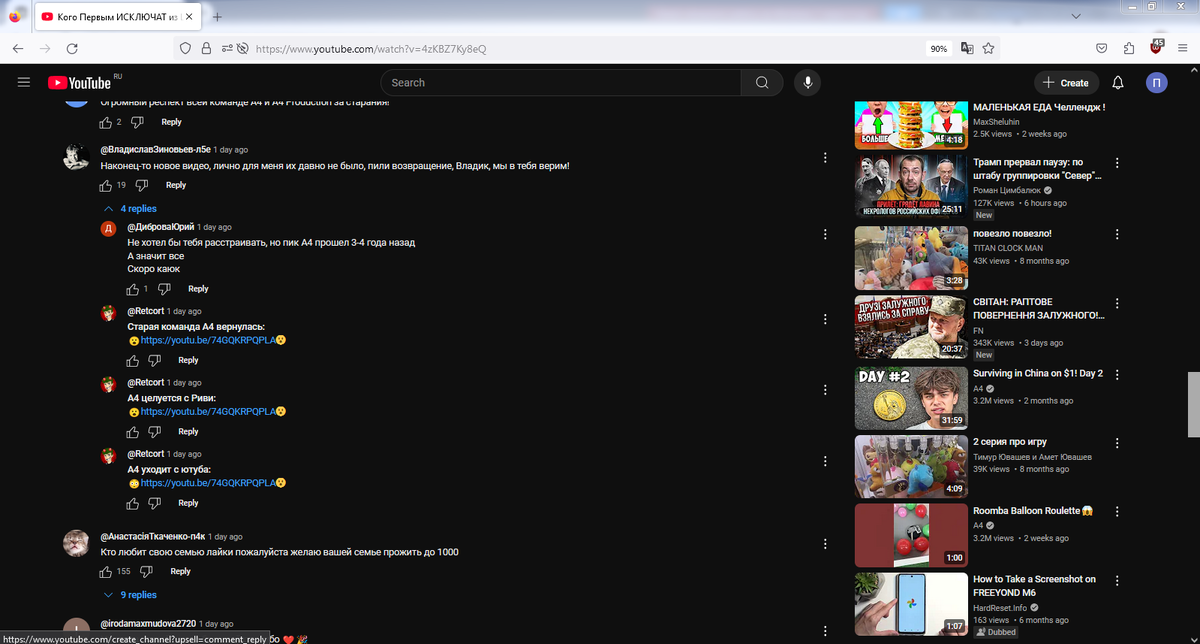The image size is (1200, 644).
Task: Open 'Трамп прервал паузу' video title
Action: (x=1037, y=168)
